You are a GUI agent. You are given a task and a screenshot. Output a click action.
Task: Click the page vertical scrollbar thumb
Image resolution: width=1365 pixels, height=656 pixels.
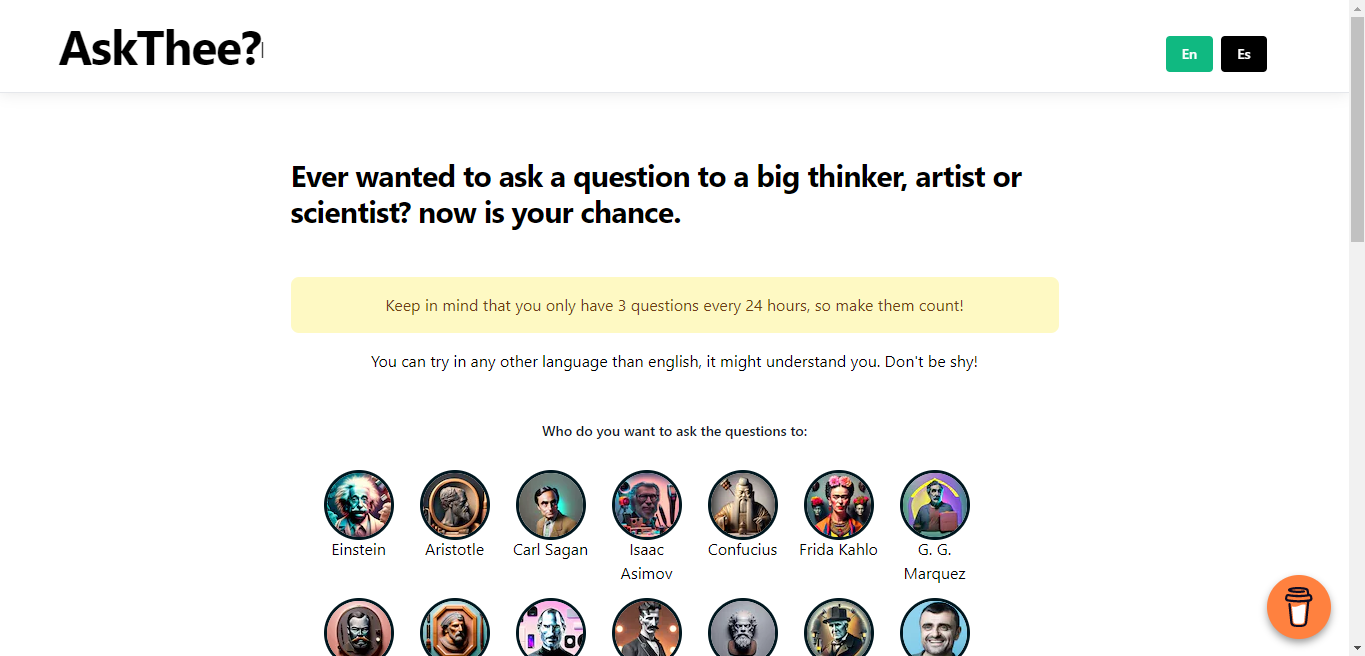(1357, 128)
